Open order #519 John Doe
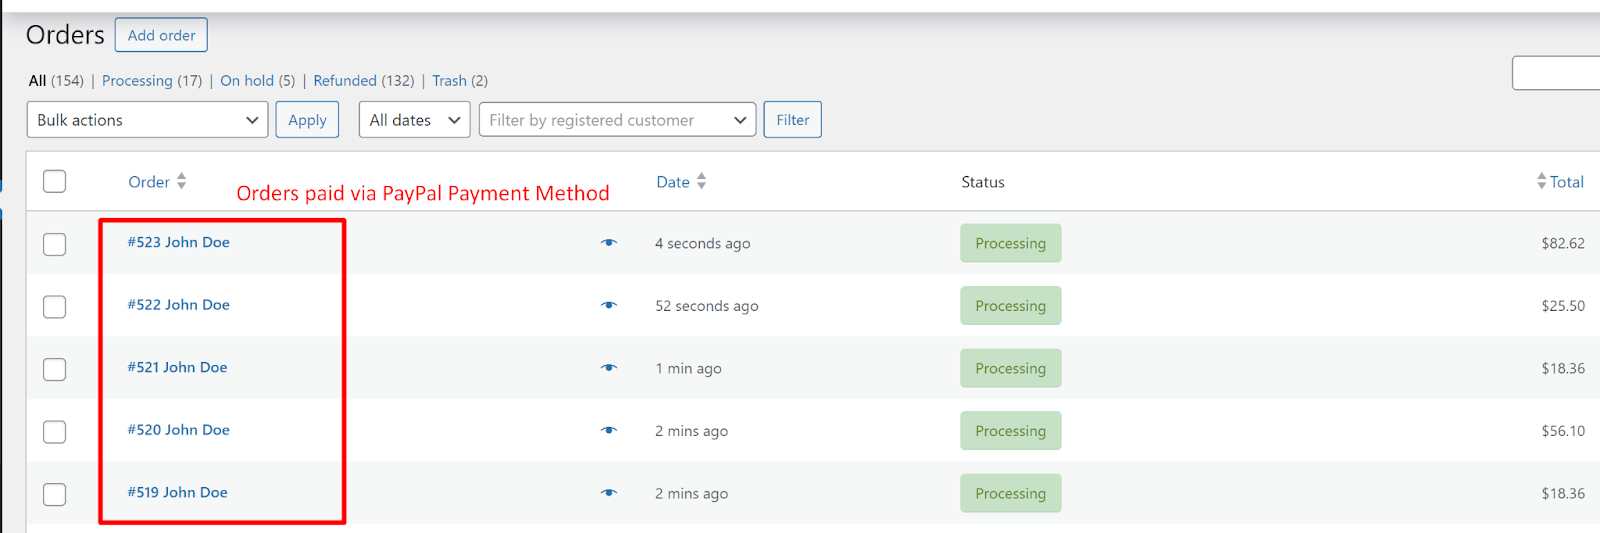 click(177, 492)
